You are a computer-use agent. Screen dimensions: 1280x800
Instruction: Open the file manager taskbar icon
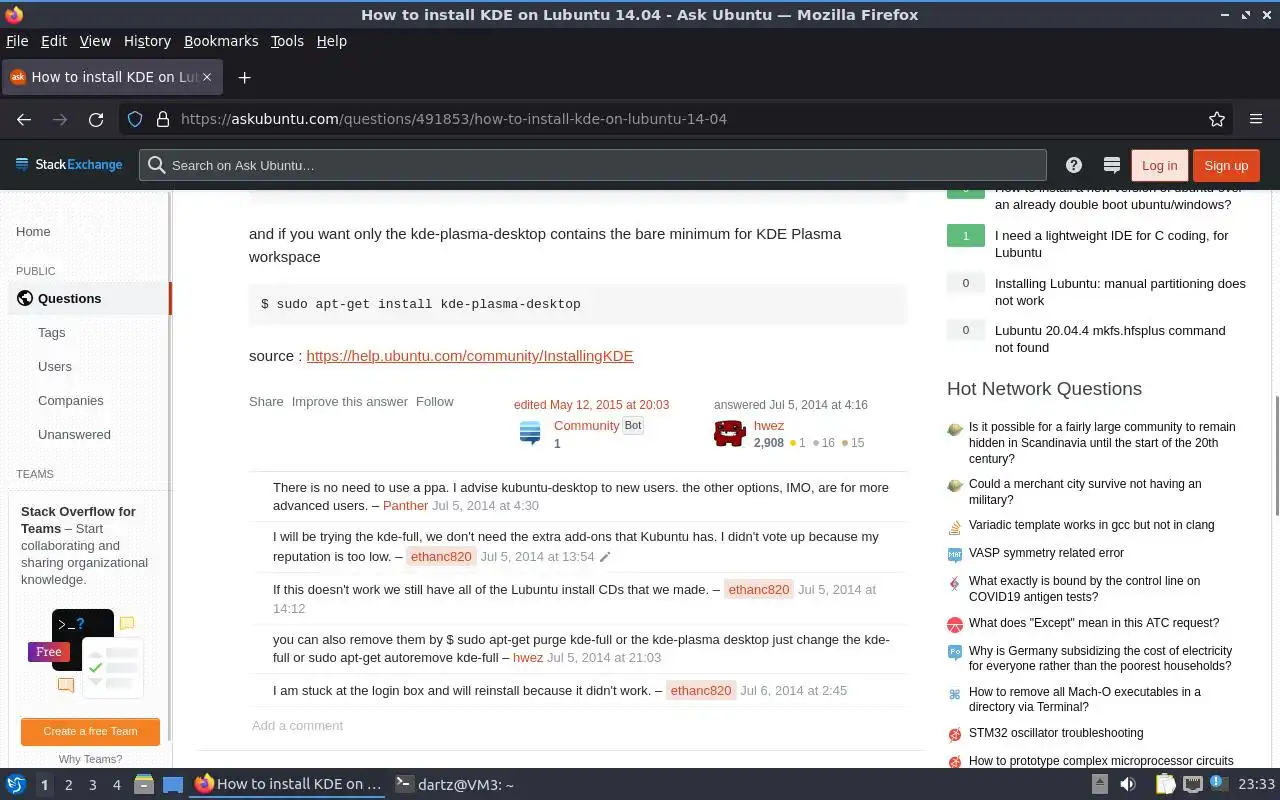pyautogui.click(x=143, y=784)
